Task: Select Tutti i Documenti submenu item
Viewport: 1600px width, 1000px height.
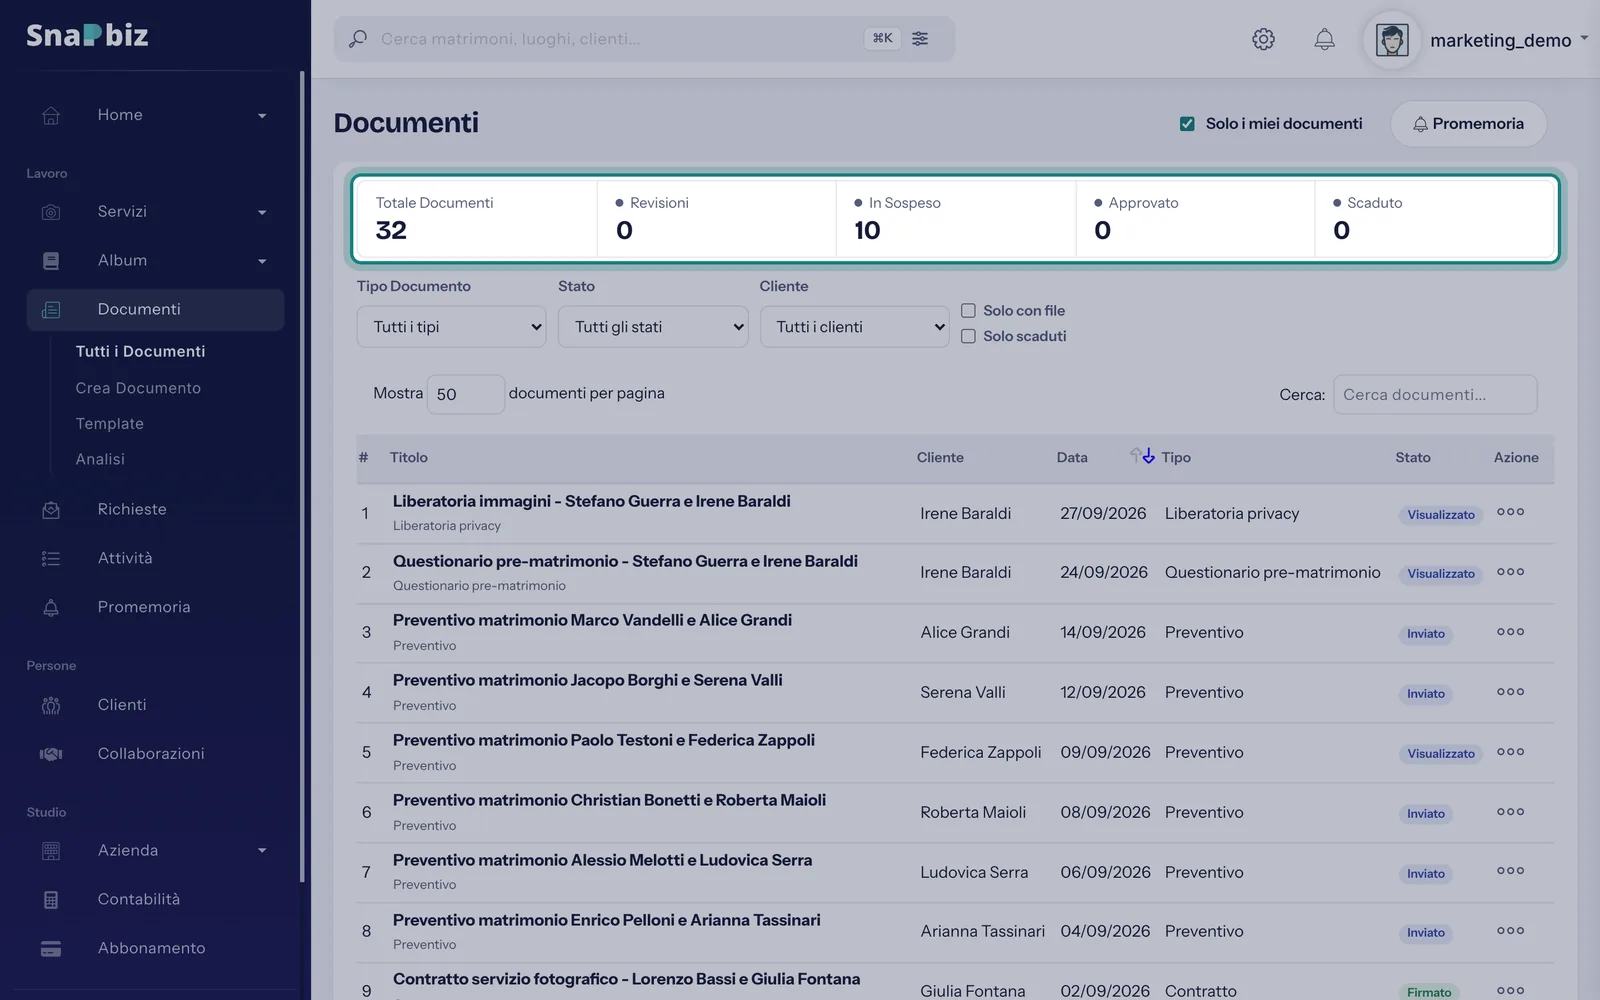Action: [141, 352]
